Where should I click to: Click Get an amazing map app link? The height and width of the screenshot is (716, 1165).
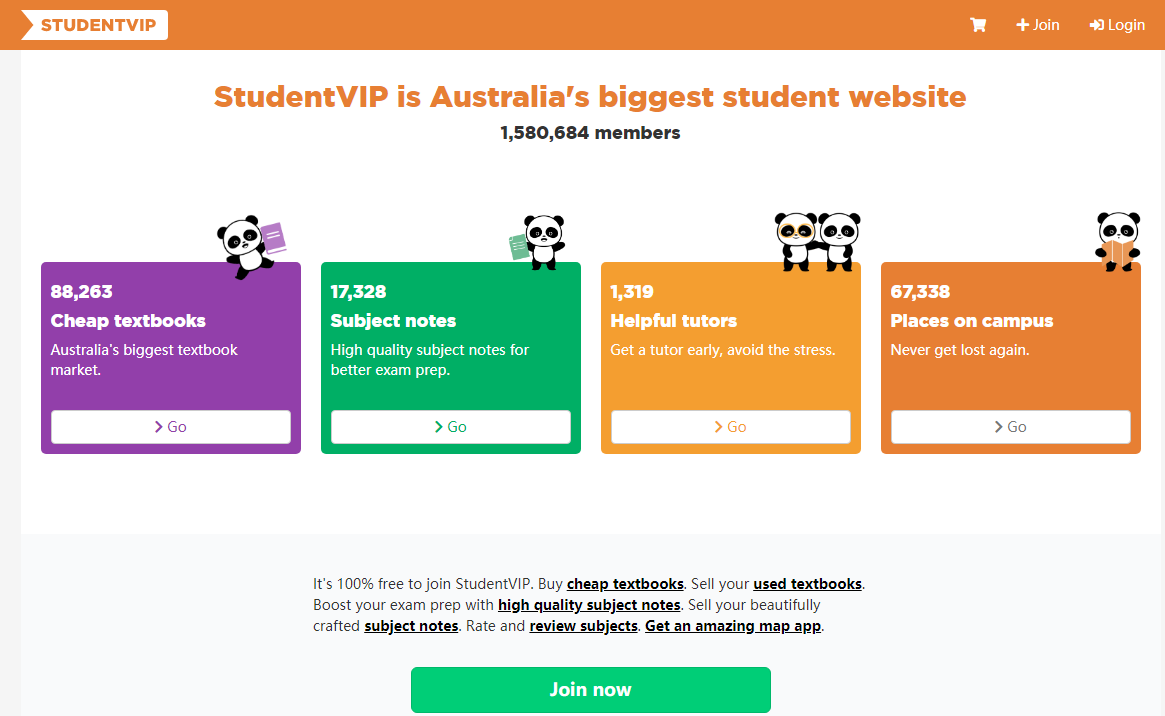click(733, 626)
